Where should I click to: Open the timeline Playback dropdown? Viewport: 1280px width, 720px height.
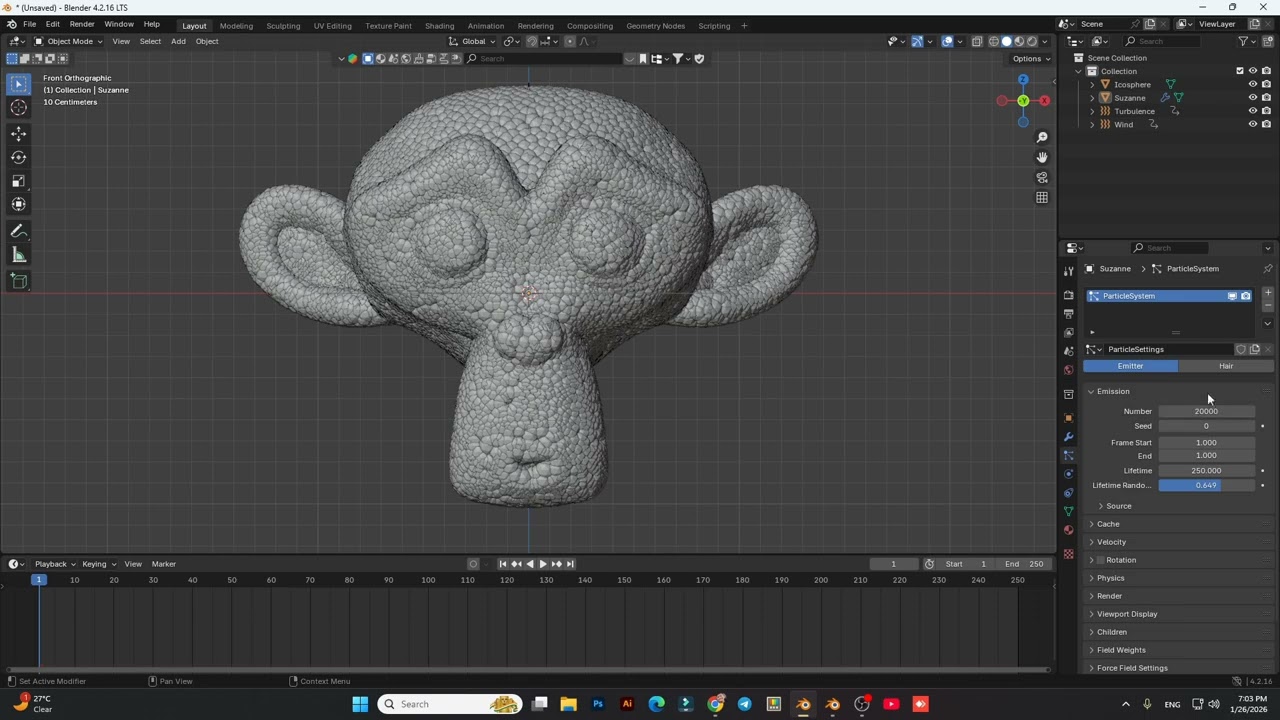pyautogui.click(x=55, y=564)
